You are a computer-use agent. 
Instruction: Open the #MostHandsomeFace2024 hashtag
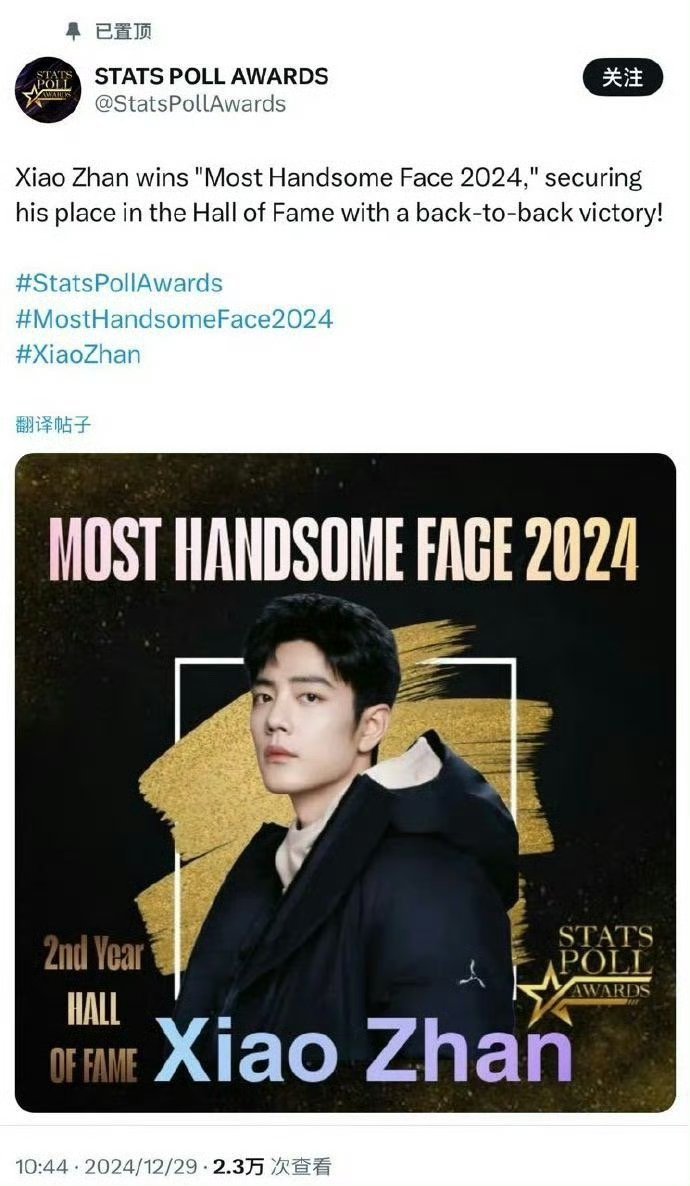[174, 318]
